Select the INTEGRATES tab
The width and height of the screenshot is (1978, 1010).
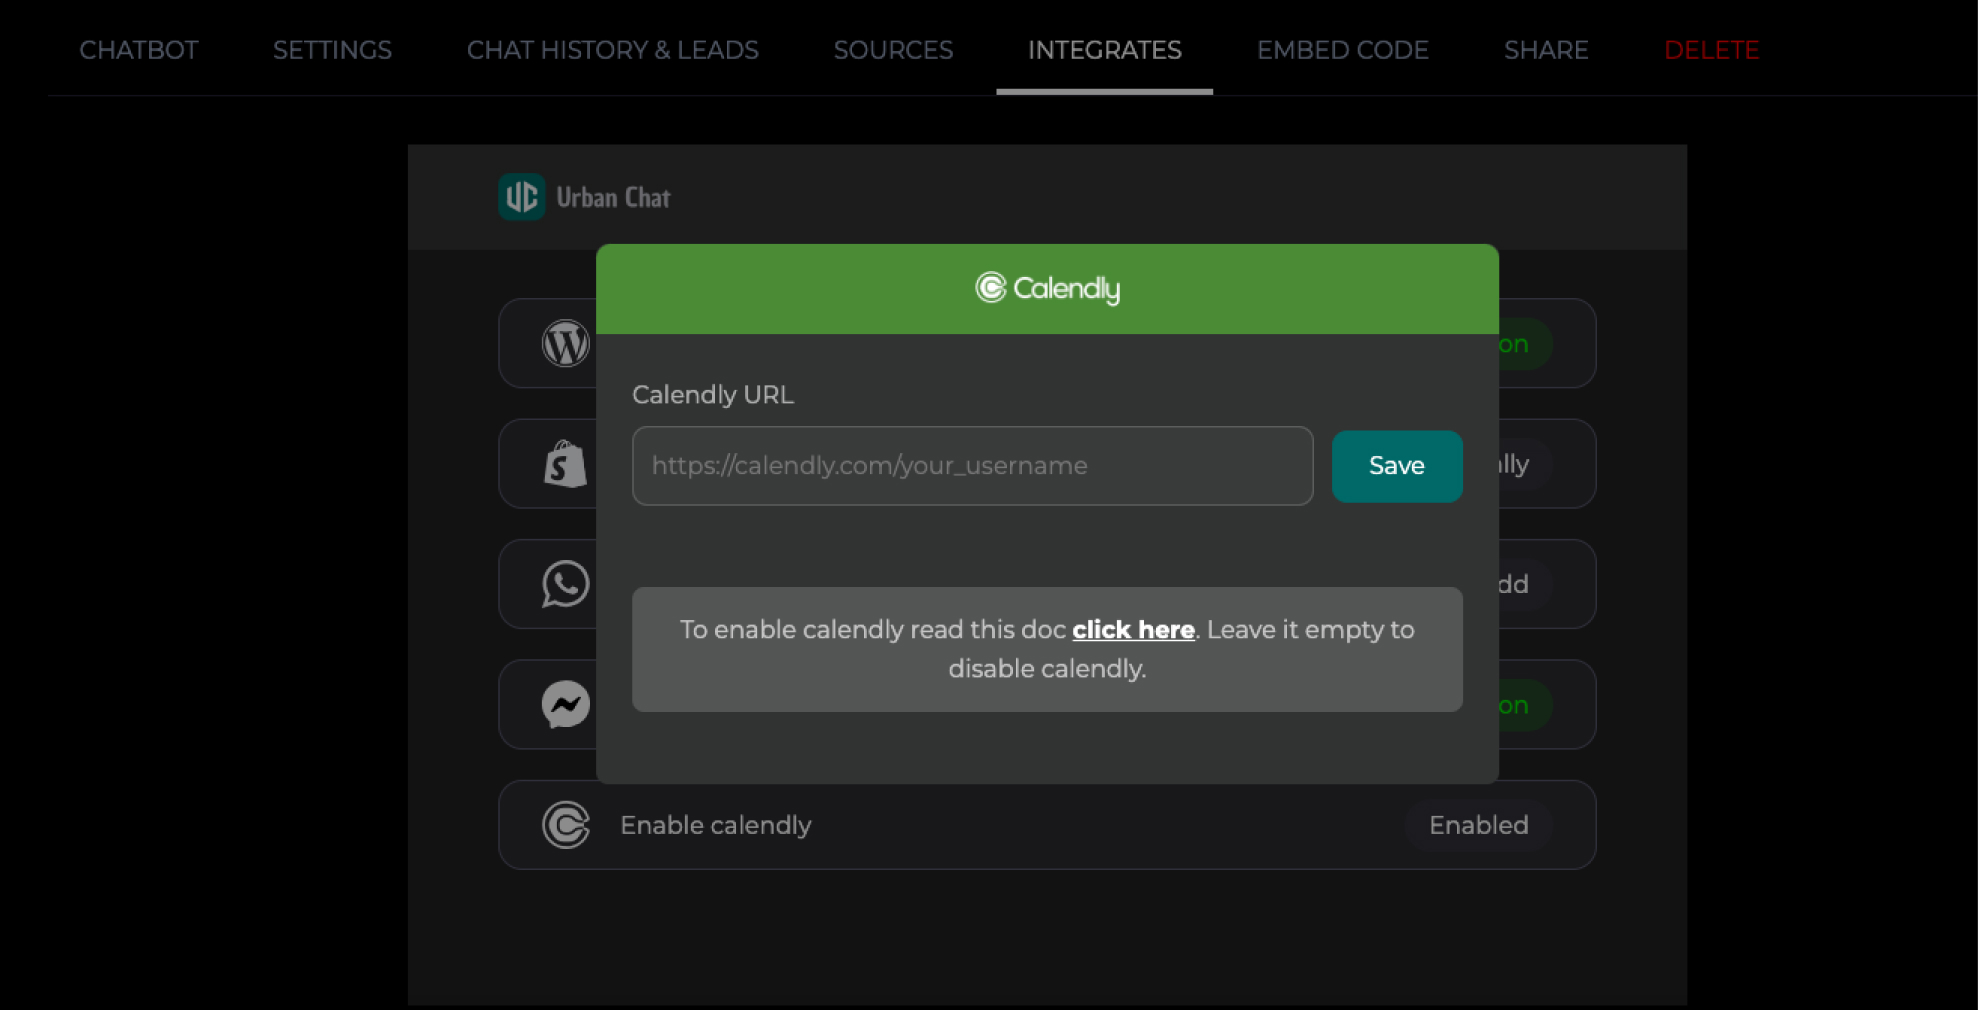(x=1104, y=50)
